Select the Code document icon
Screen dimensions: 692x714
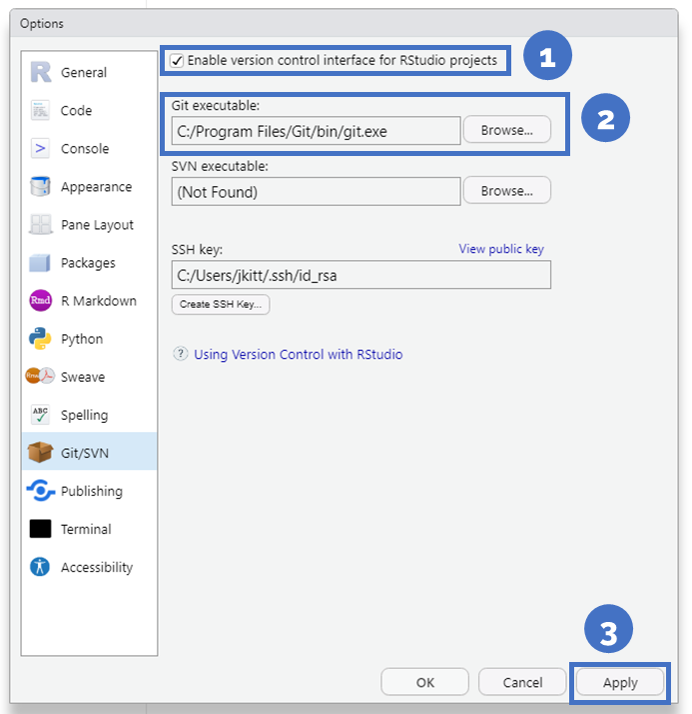click(x=40, y=110)
